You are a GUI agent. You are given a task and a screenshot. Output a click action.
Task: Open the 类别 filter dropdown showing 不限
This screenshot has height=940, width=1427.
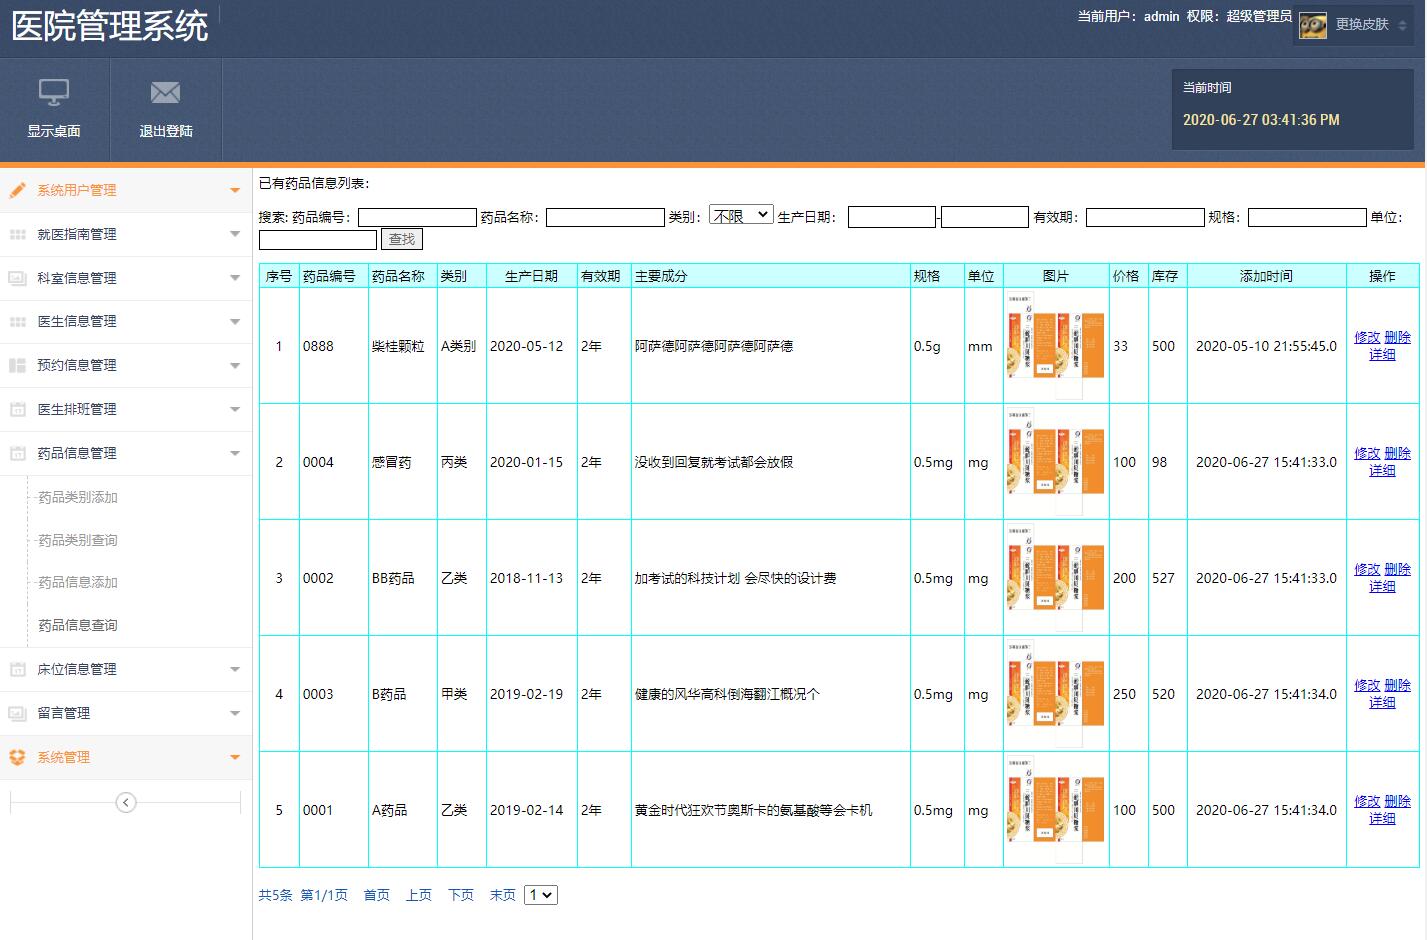click(741, 212)
